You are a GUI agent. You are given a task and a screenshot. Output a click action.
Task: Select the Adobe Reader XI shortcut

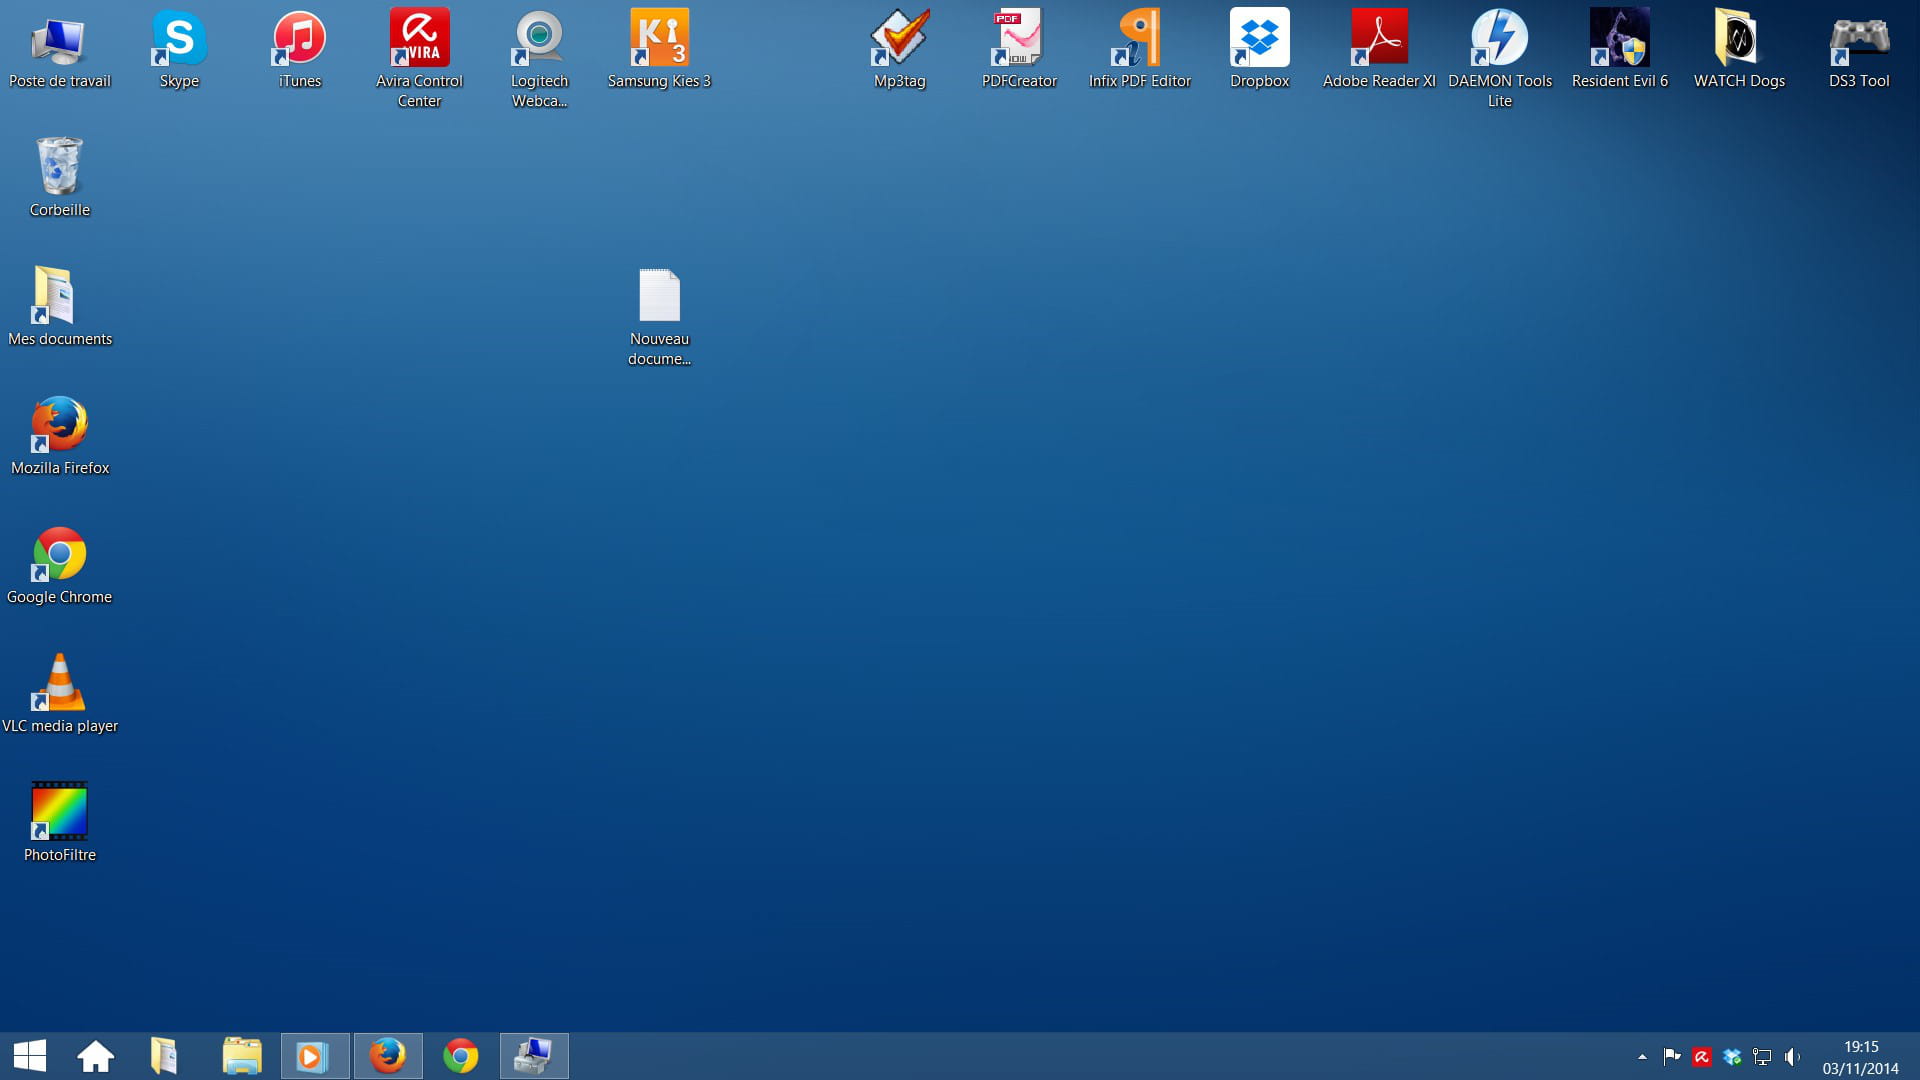tap(1379, 50)
